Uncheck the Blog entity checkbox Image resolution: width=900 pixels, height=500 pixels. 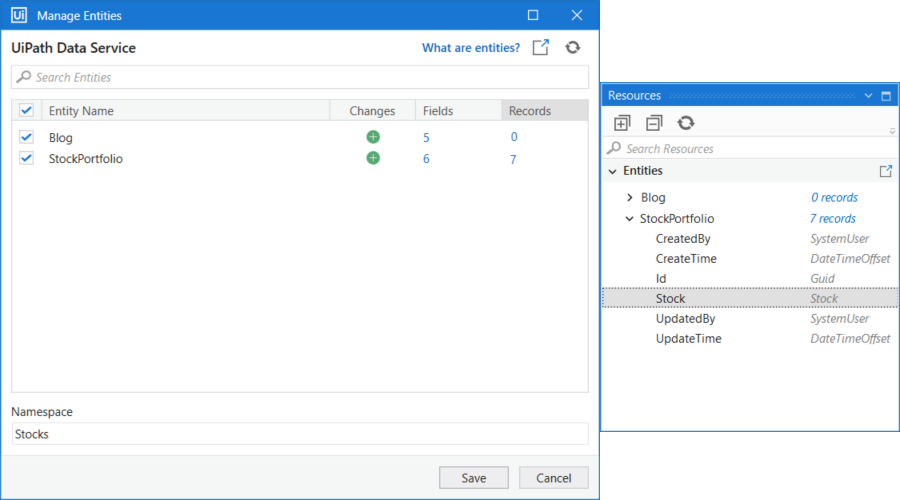[26, 137]
